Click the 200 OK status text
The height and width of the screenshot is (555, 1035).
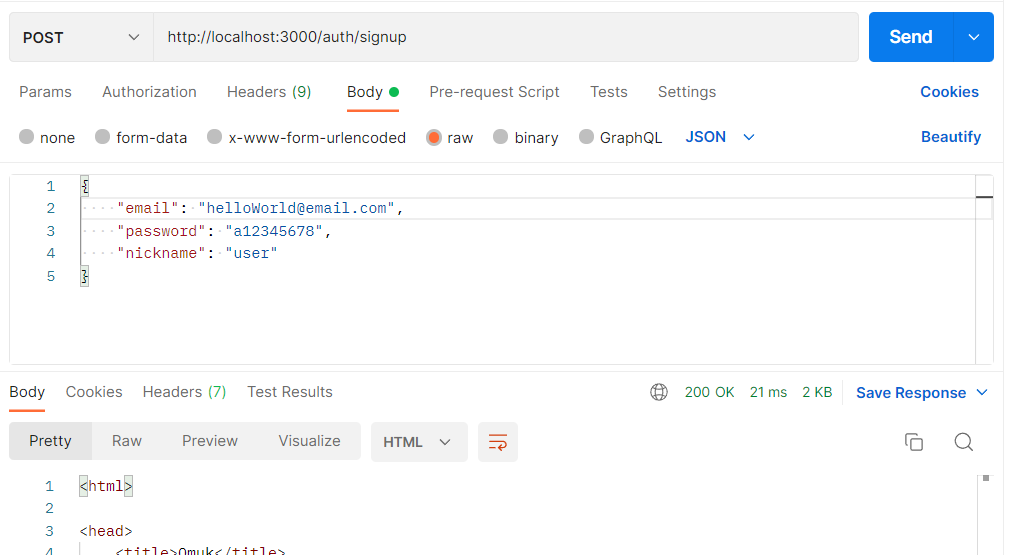[x=710, y=392]
